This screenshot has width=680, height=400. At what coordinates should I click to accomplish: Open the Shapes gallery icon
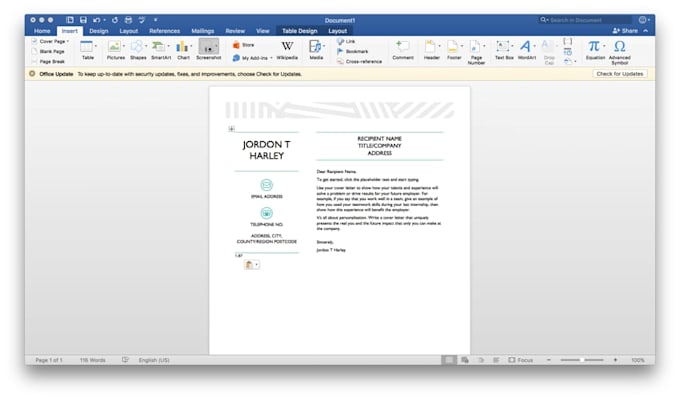pos(137,46)
